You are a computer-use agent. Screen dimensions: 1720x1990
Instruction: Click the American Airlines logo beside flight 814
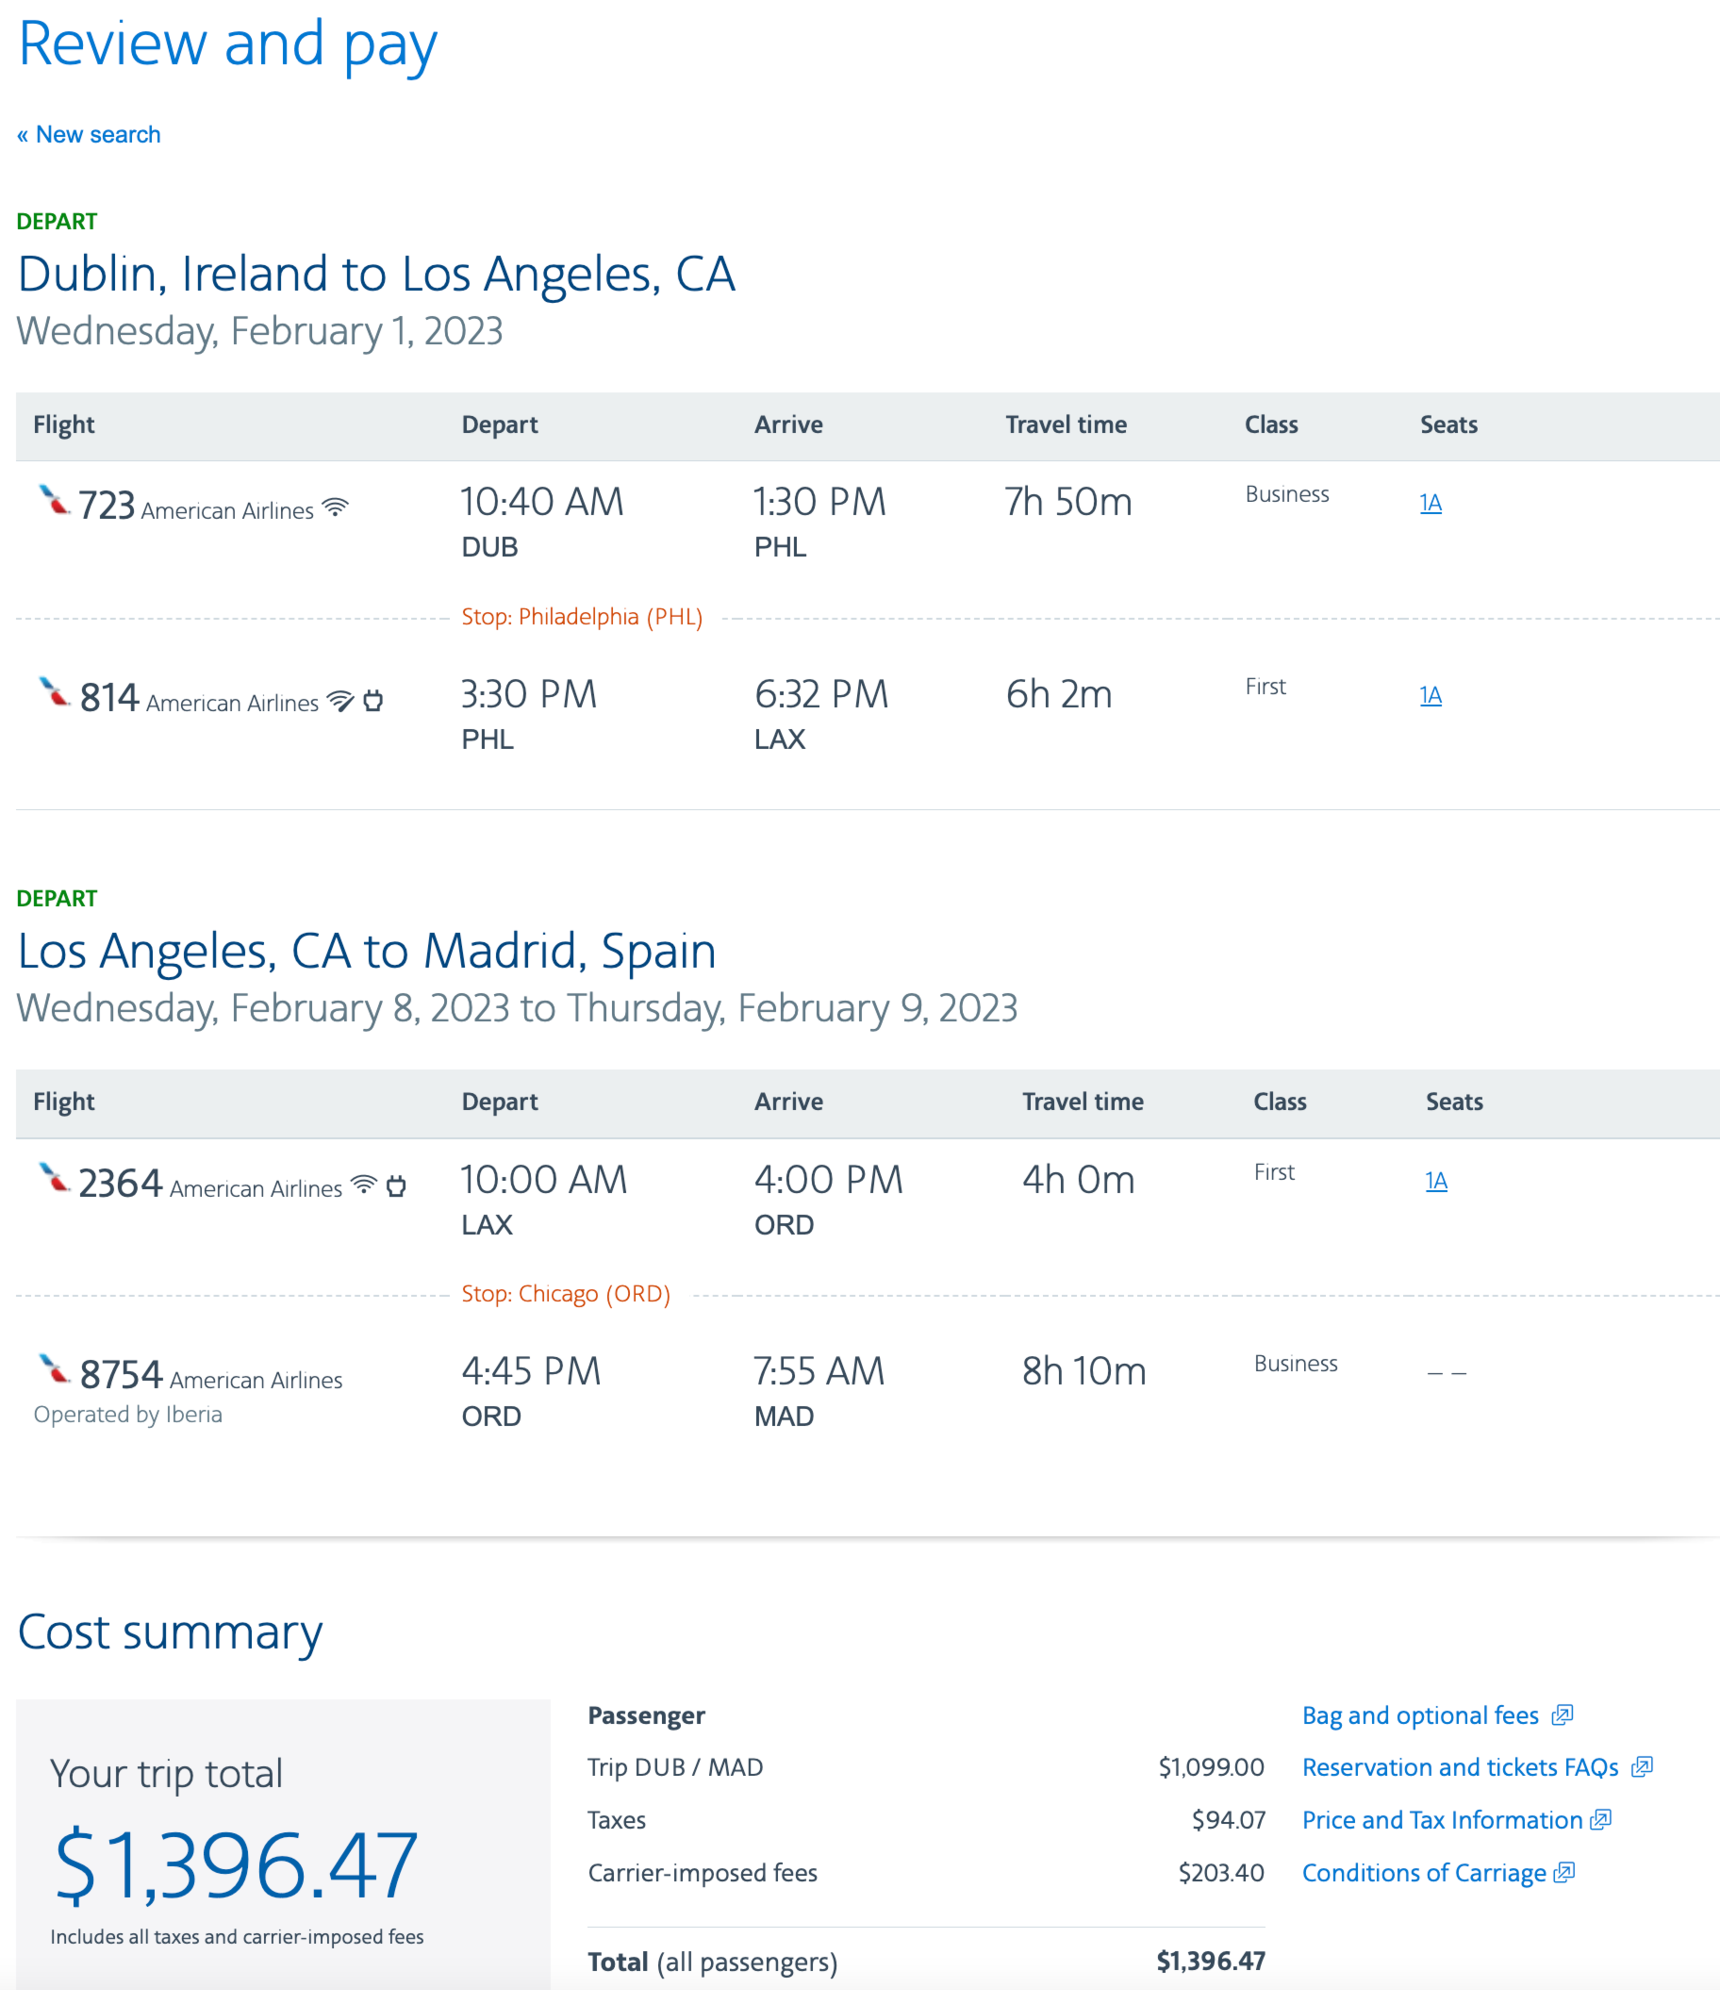click(x=54, y=692)
